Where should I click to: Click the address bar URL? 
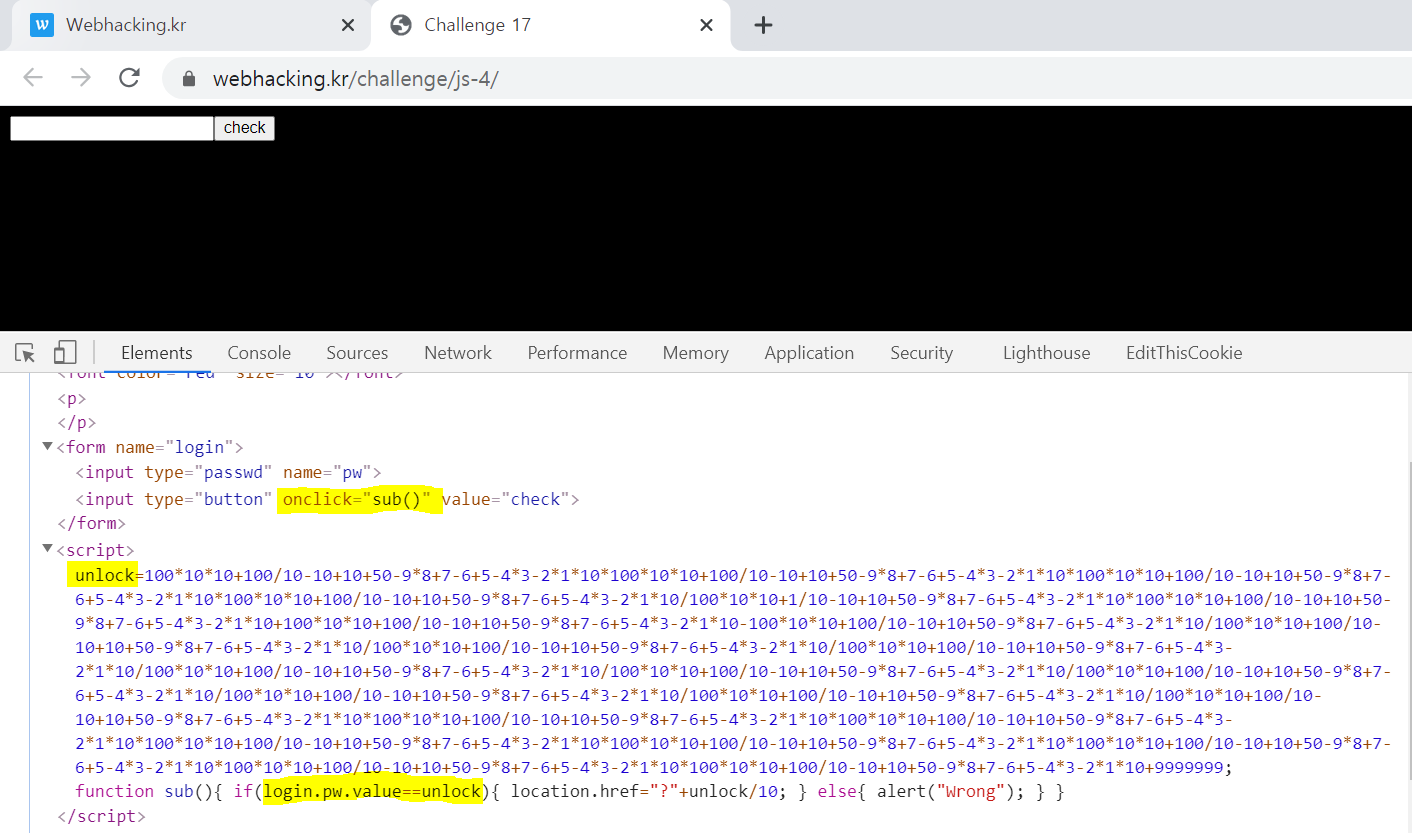coord(356,79)
